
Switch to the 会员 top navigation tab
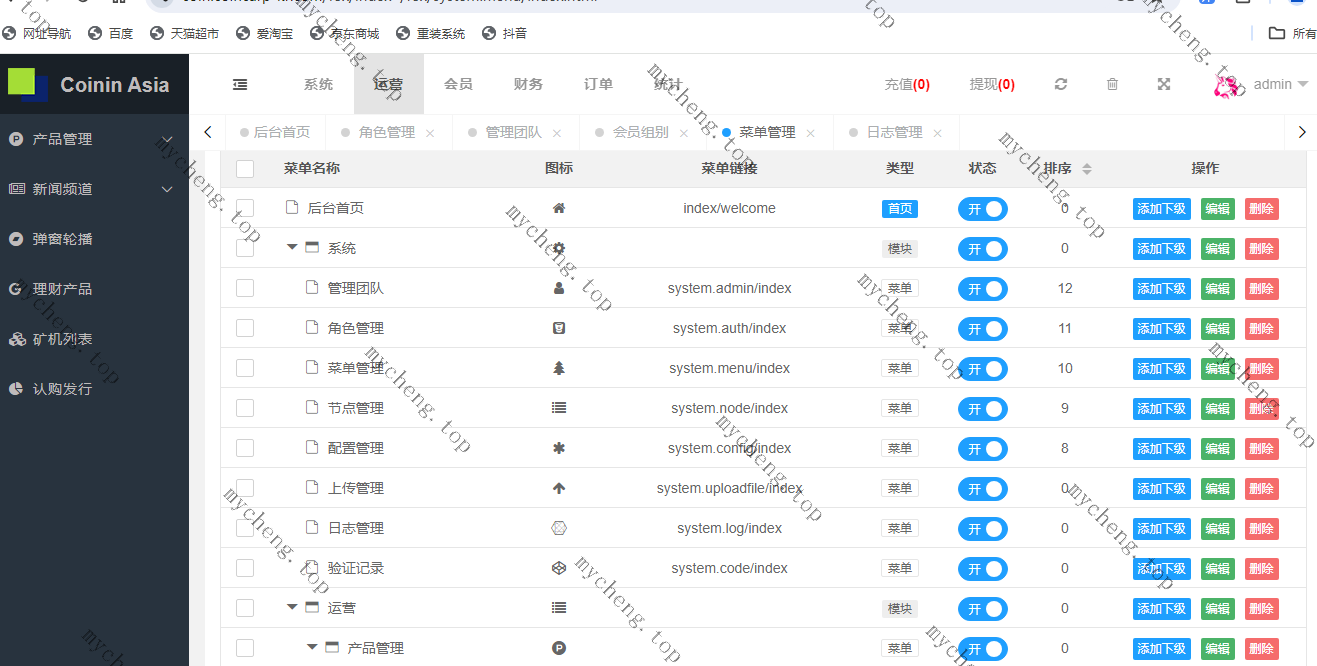(x=458, y=84)
